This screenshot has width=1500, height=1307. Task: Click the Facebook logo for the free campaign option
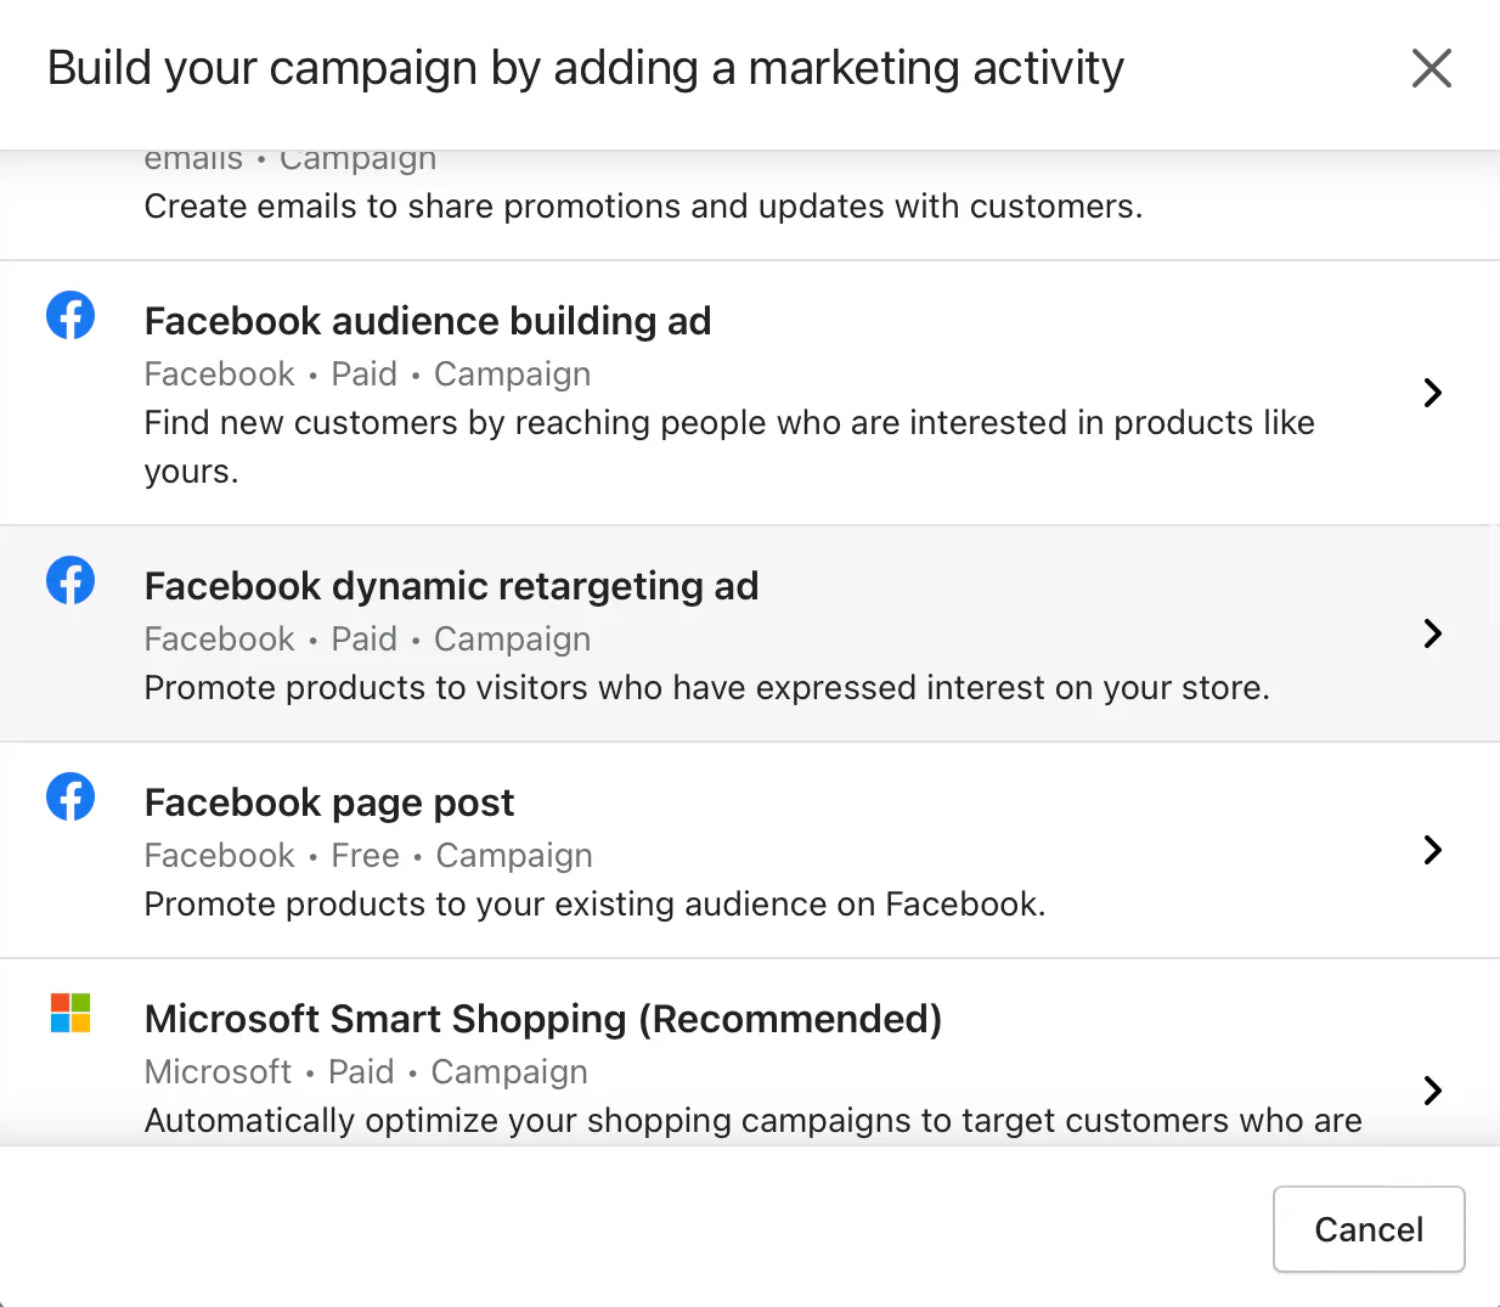tap(69, 797)
